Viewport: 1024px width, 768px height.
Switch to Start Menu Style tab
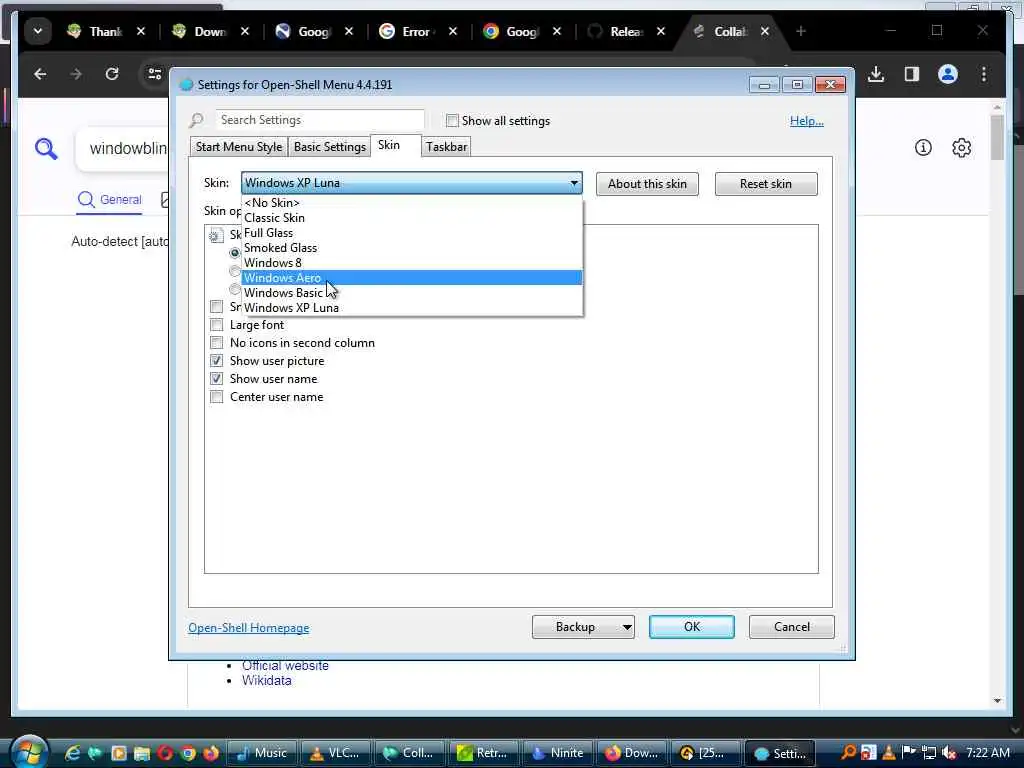click(239, 147)
